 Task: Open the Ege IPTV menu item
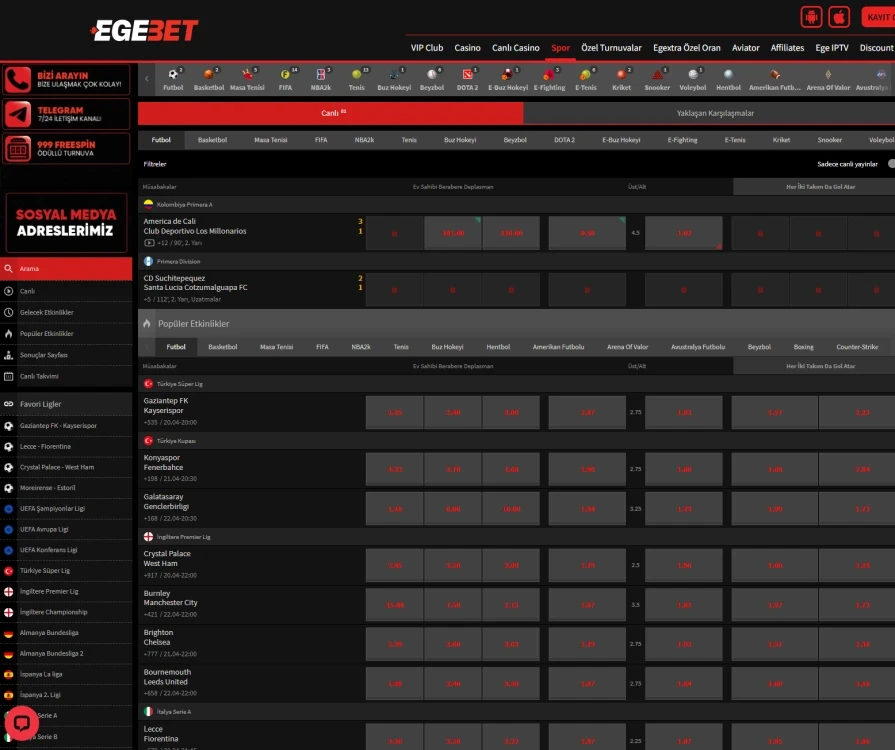(x=832, y=48)
